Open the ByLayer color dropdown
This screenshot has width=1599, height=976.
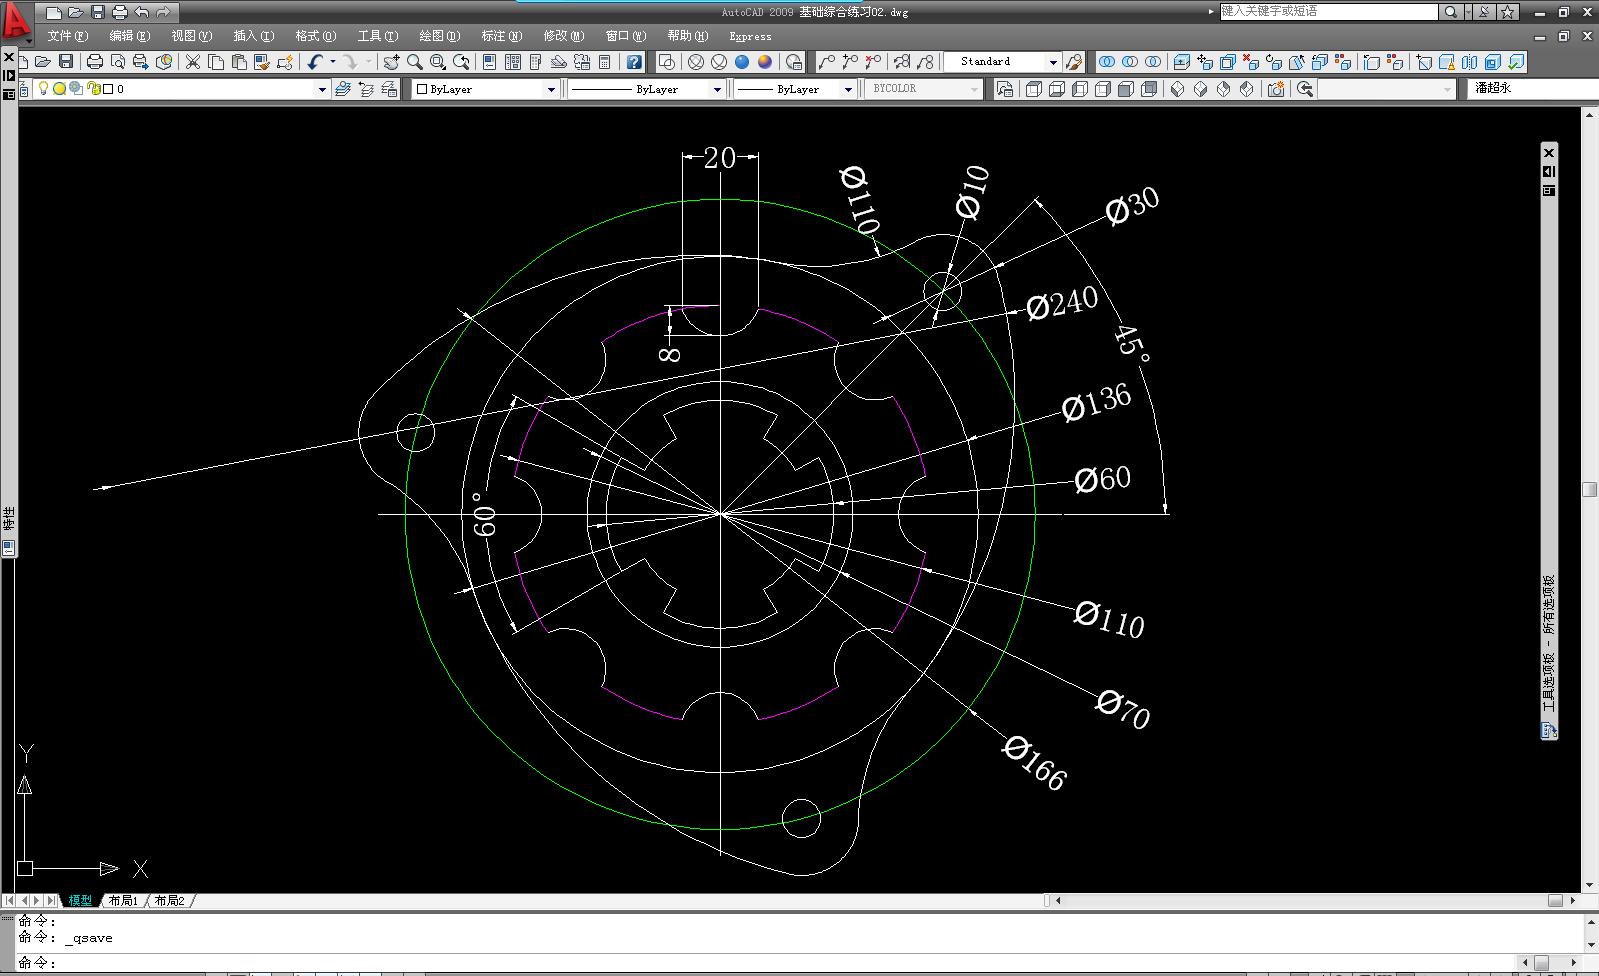(x=485, y=89)
